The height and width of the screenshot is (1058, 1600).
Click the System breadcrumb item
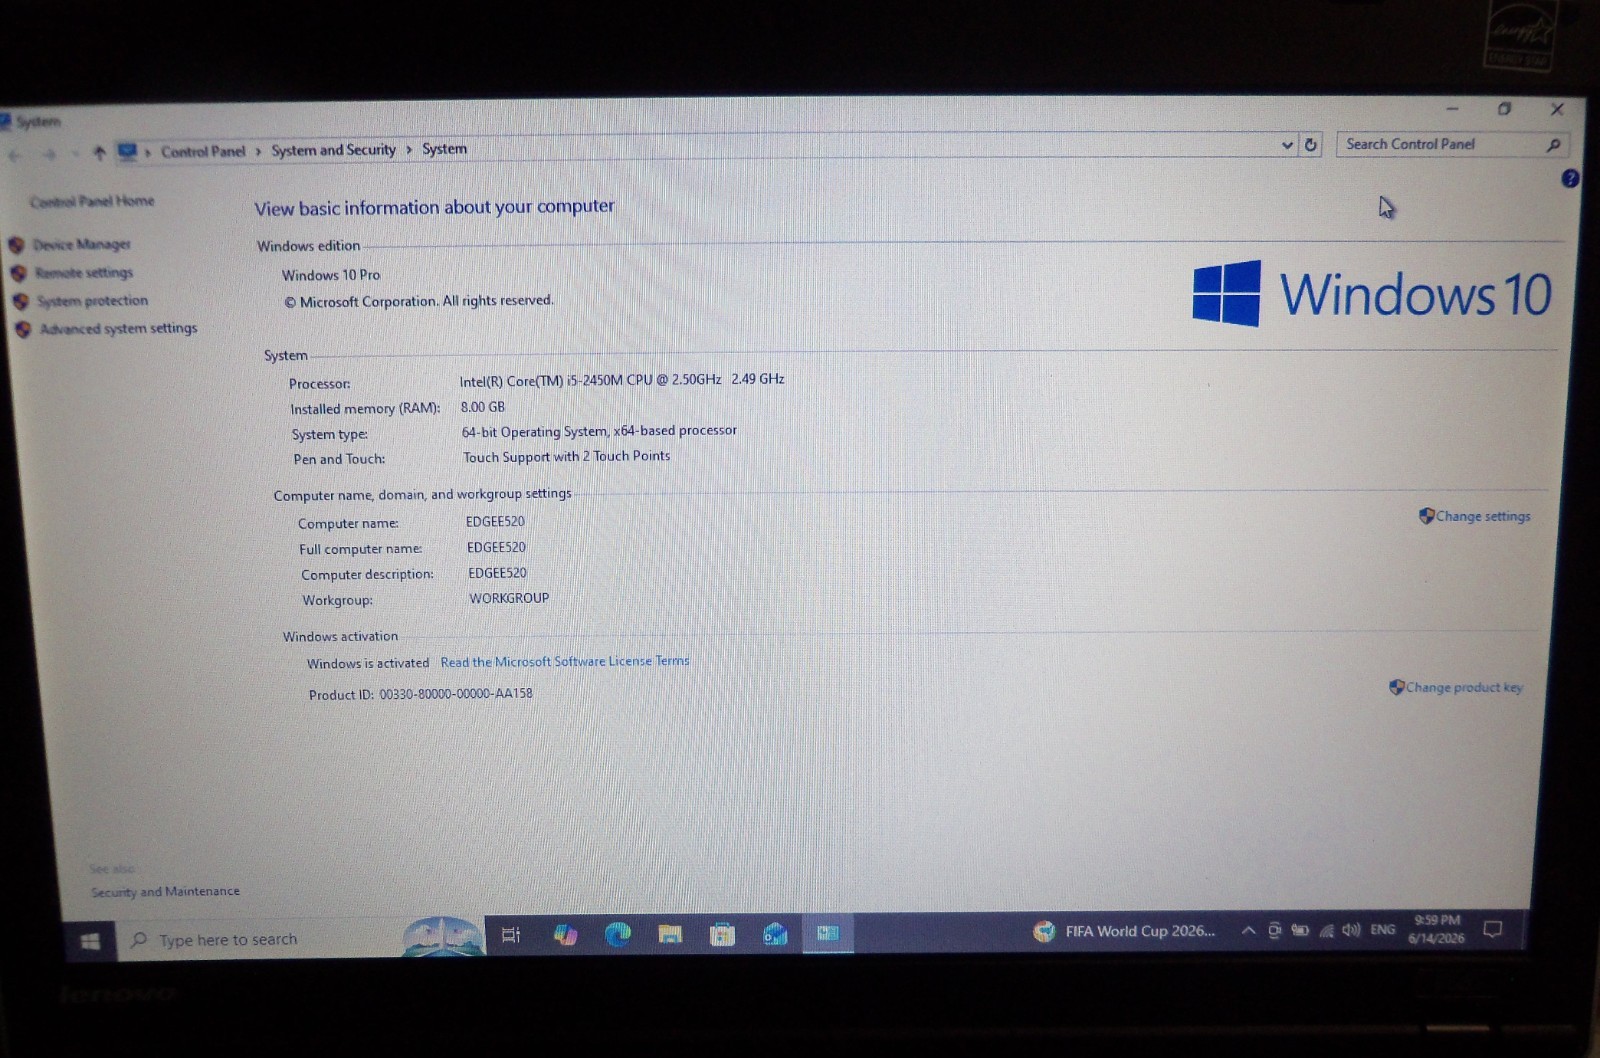click(444, 148)
